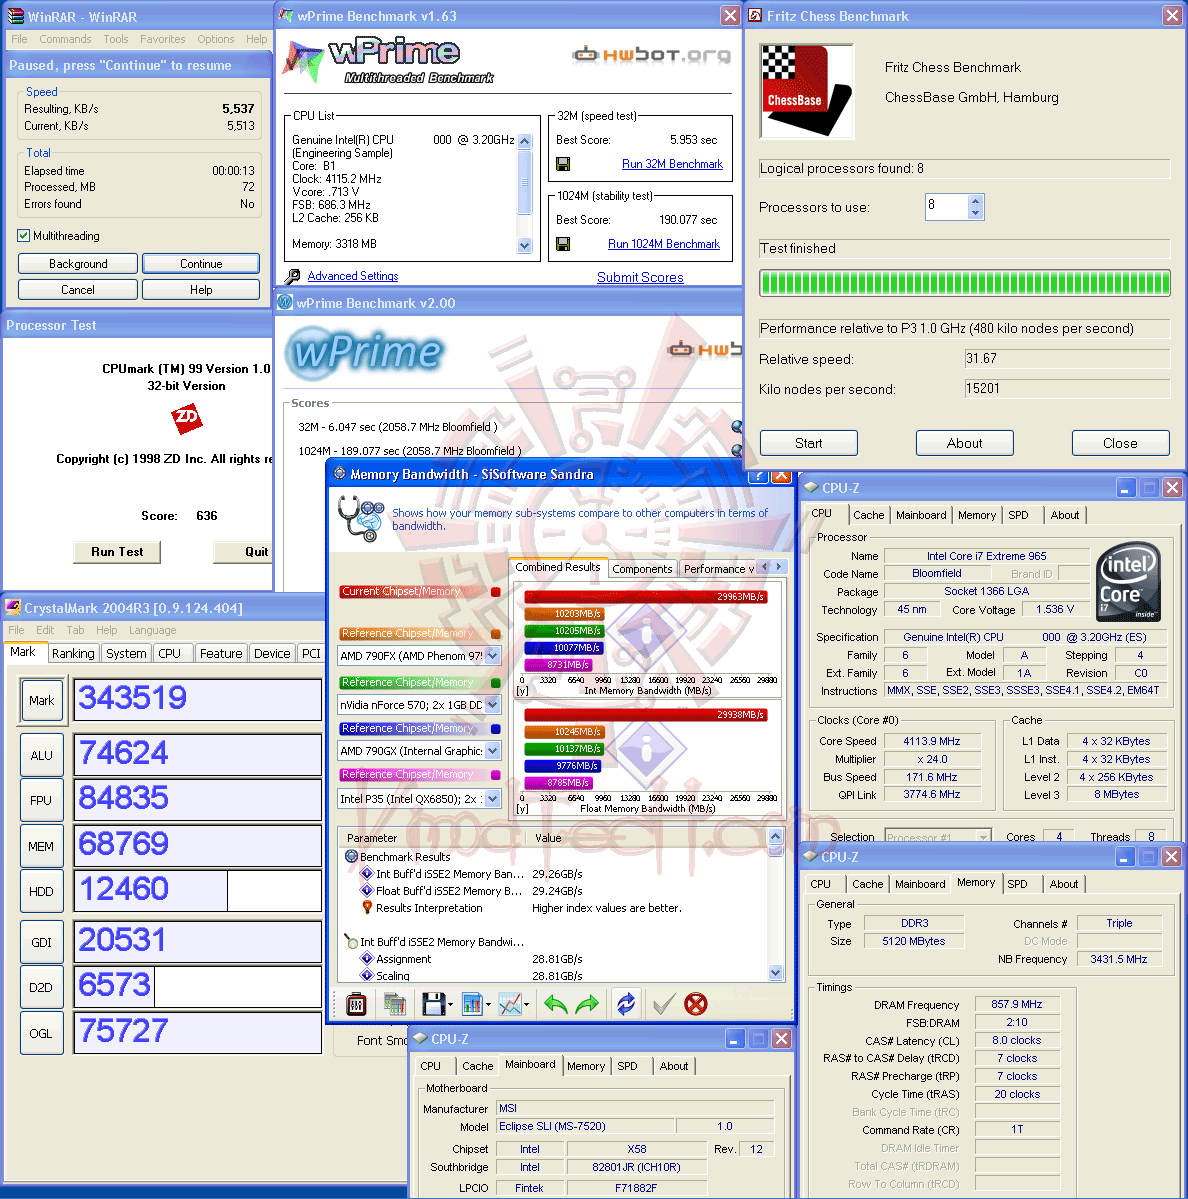
Task: Click Processors to use input field
Action: (x=946, y=206)
